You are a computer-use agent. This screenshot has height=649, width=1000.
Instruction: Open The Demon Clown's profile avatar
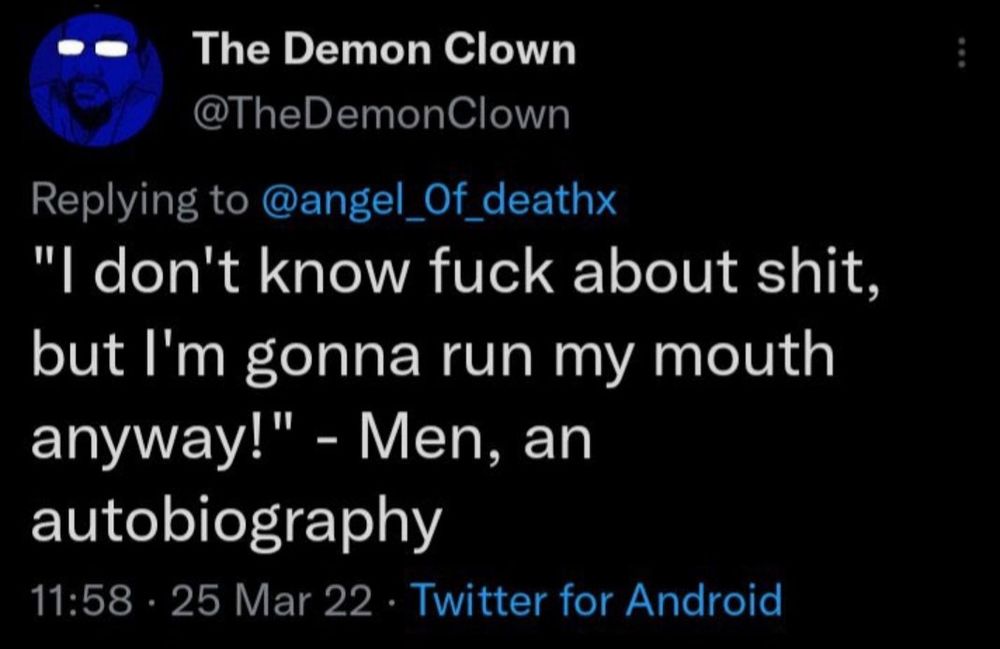tap(96, 80)
